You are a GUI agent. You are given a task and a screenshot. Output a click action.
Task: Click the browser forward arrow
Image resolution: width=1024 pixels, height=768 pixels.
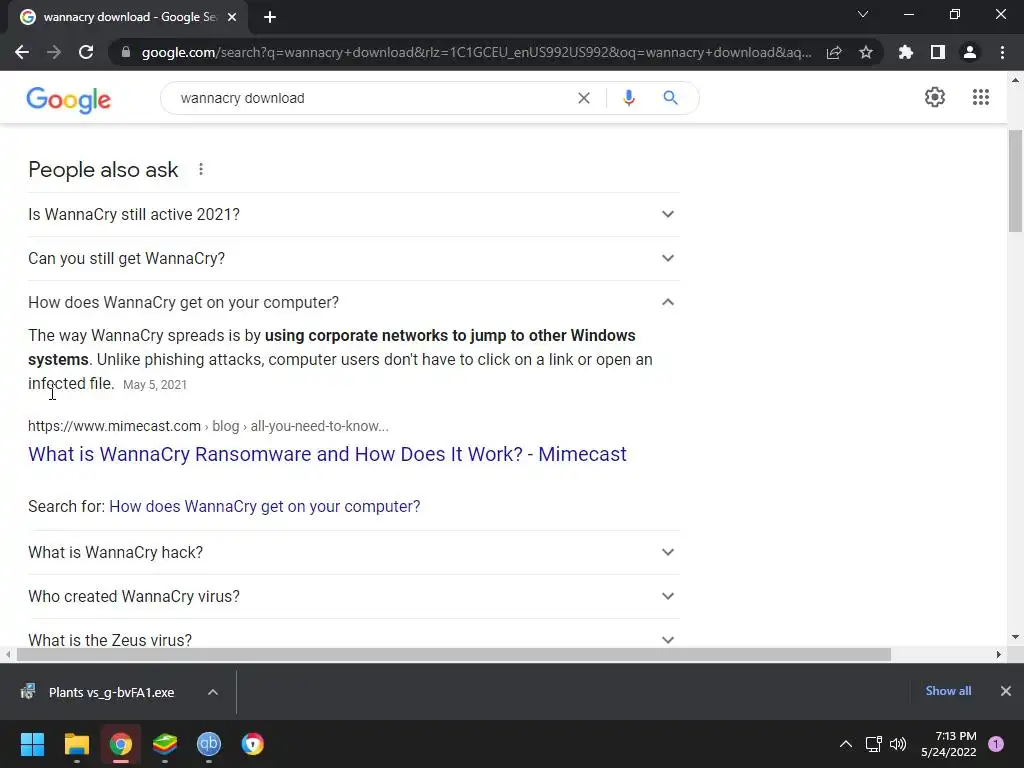(x=54, y=52)
